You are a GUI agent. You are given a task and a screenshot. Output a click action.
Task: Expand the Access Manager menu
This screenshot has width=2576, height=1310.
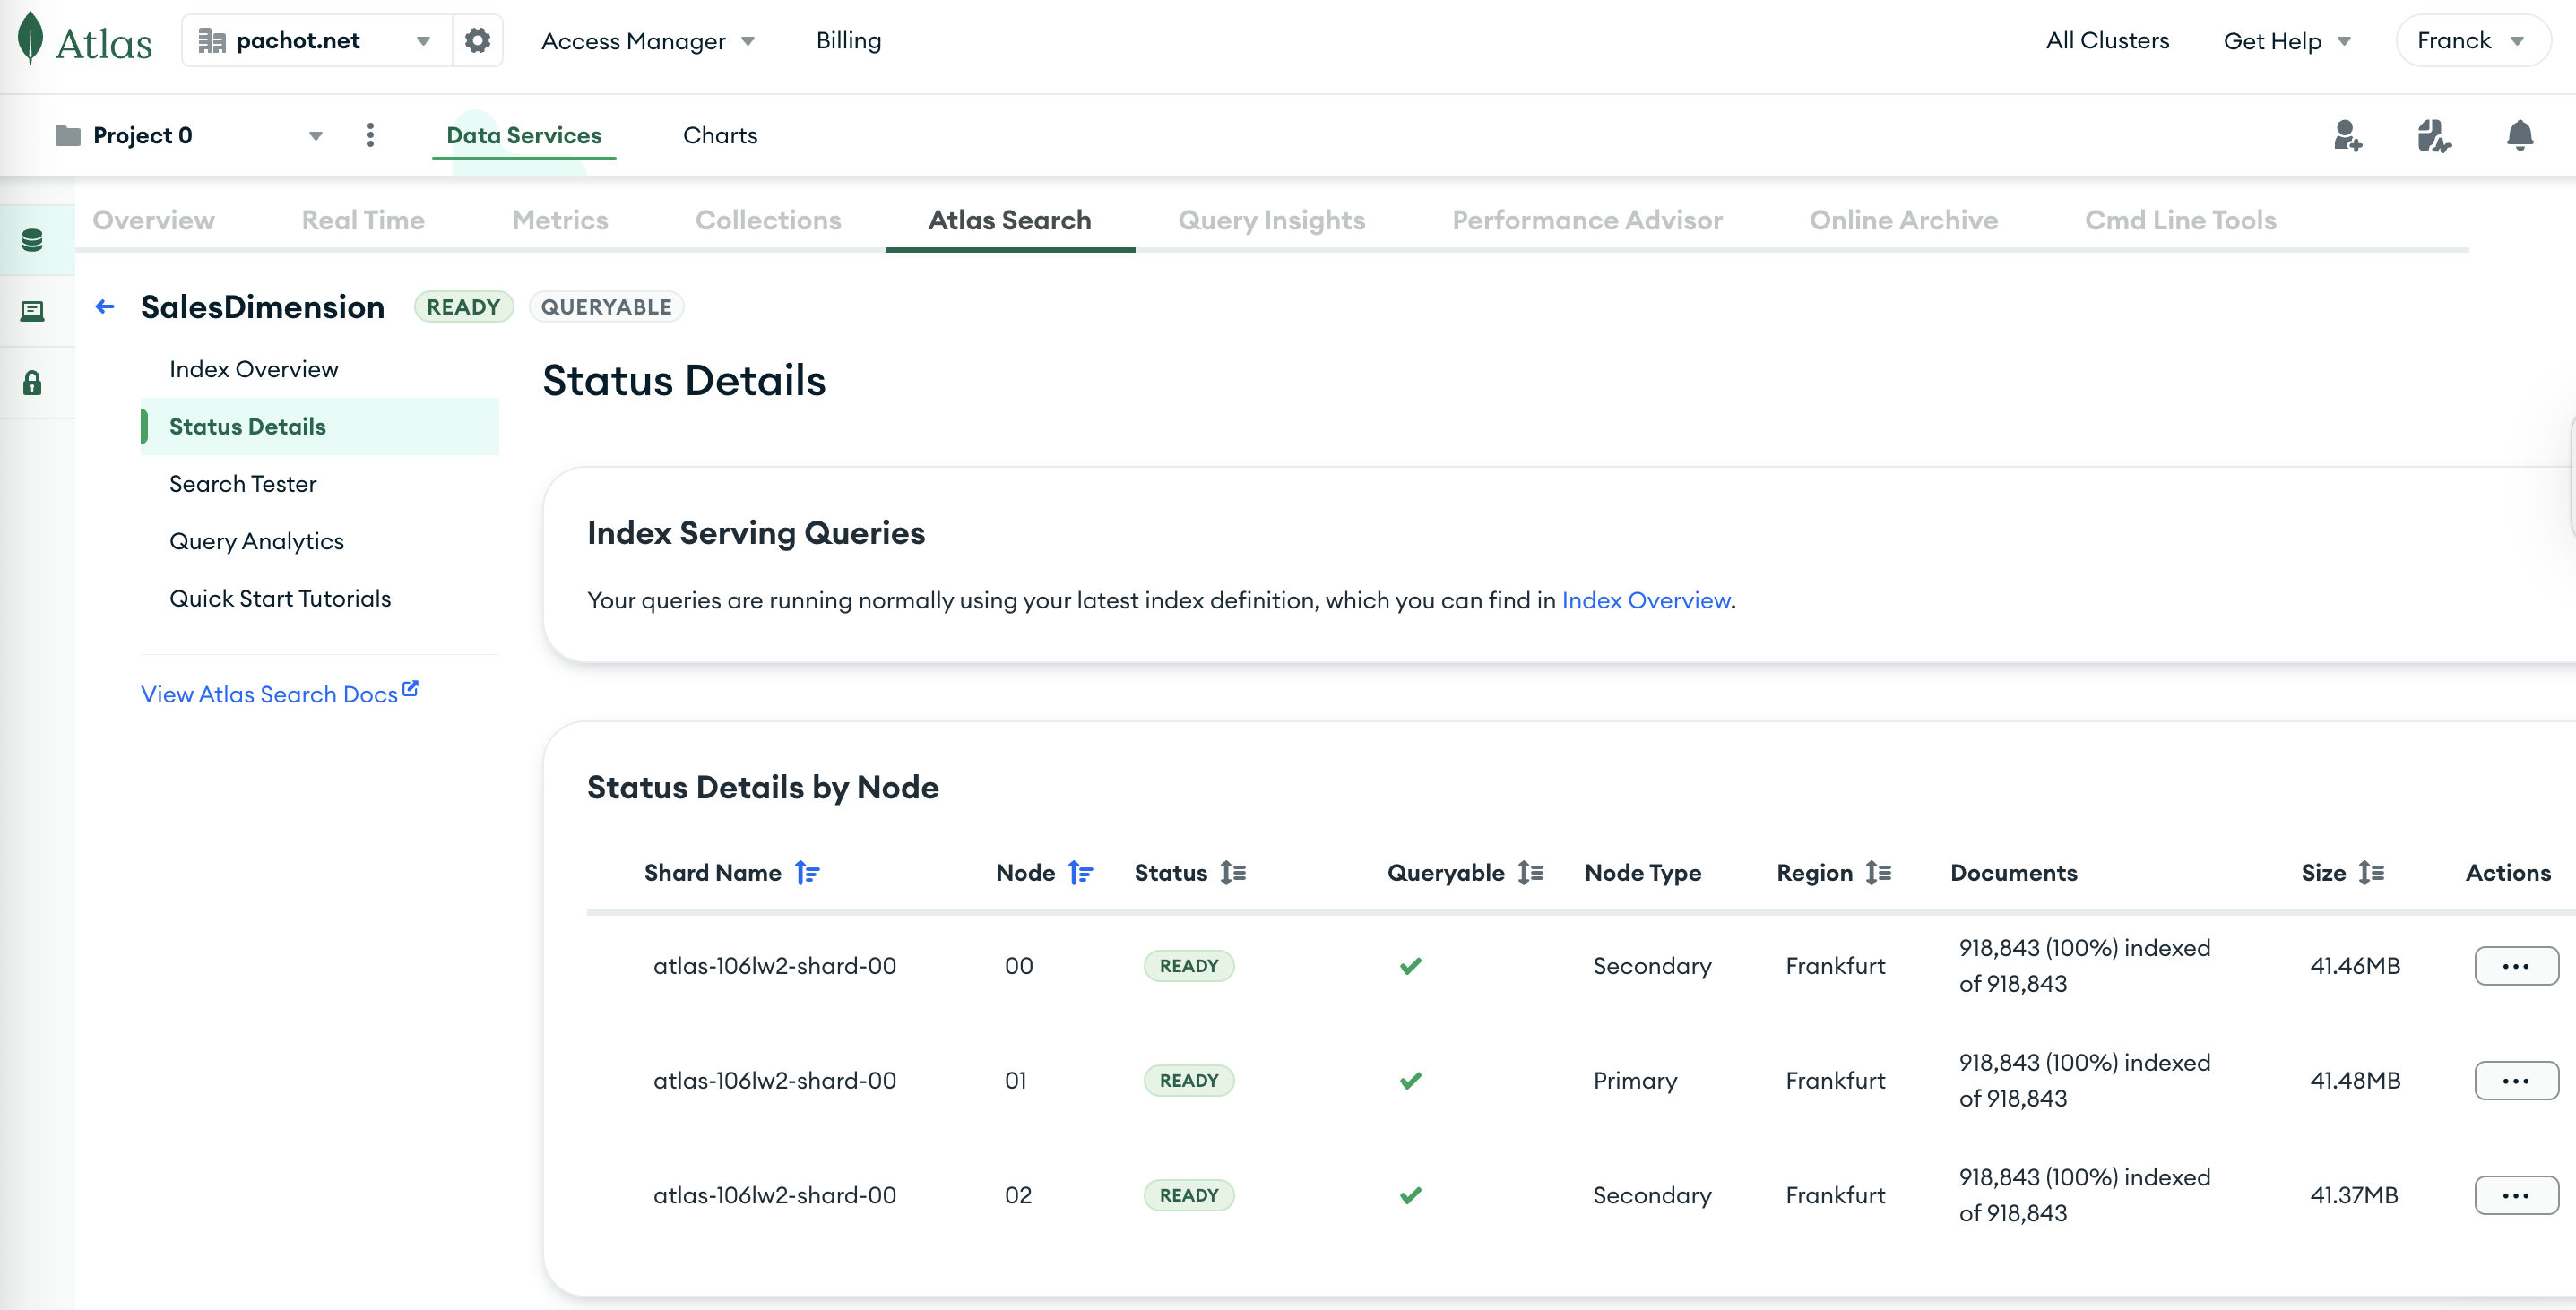point(647,41)
